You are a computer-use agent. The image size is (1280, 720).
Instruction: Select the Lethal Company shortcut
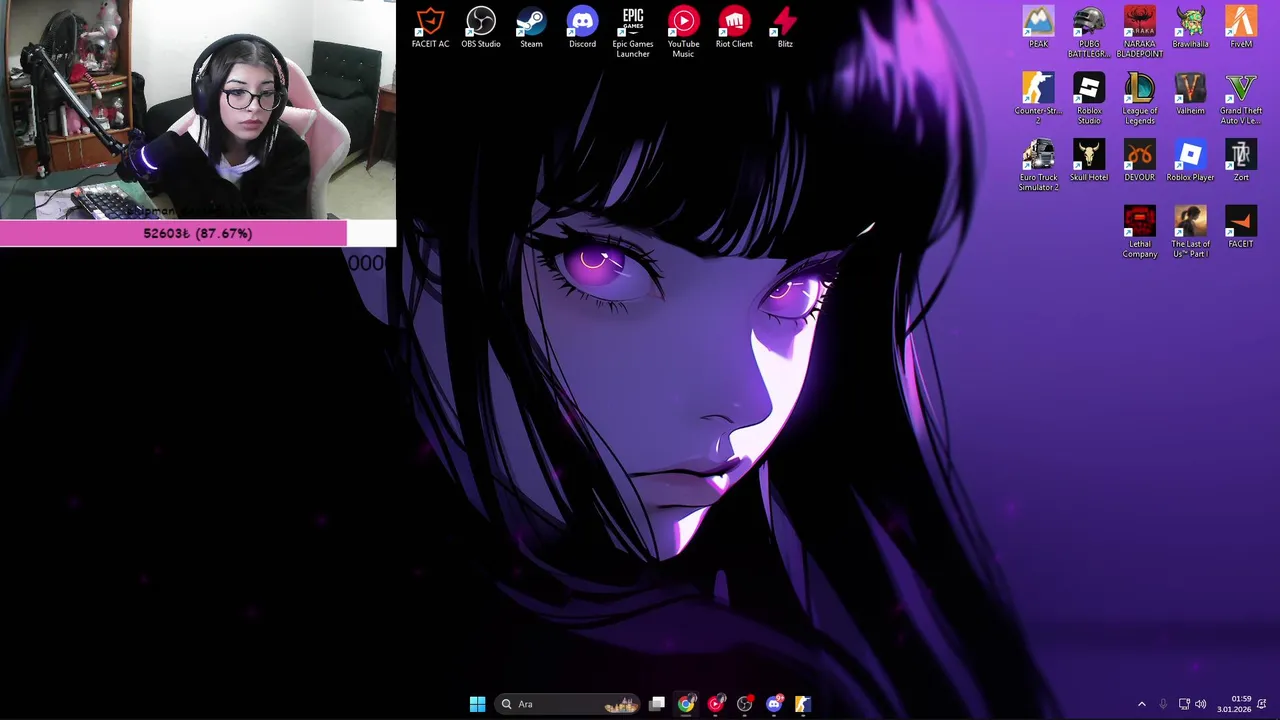(1140, 232)
